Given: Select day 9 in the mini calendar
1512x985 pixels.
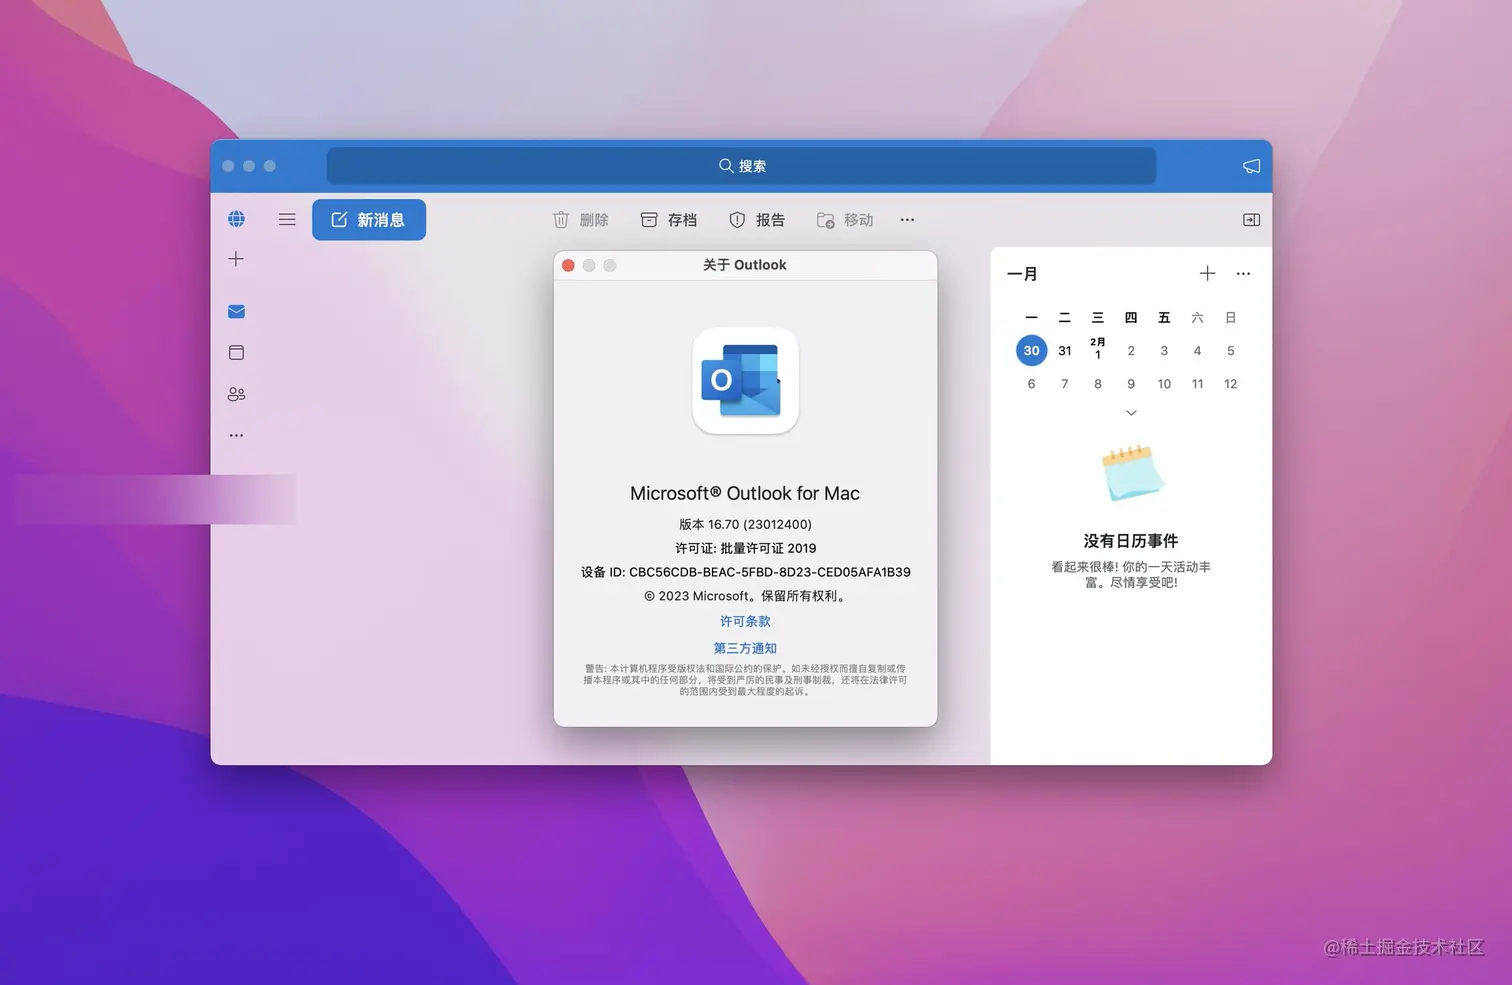Looking at the screenshot, I should pyautogui.click(x=1131, y=384).
